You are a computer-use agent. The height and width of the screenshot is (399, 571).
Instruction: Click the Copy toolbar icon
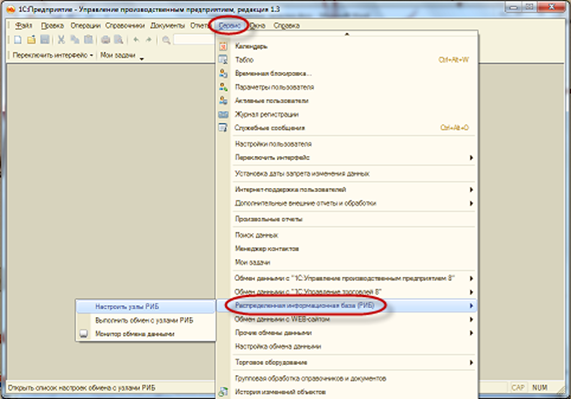pos(75,40)
